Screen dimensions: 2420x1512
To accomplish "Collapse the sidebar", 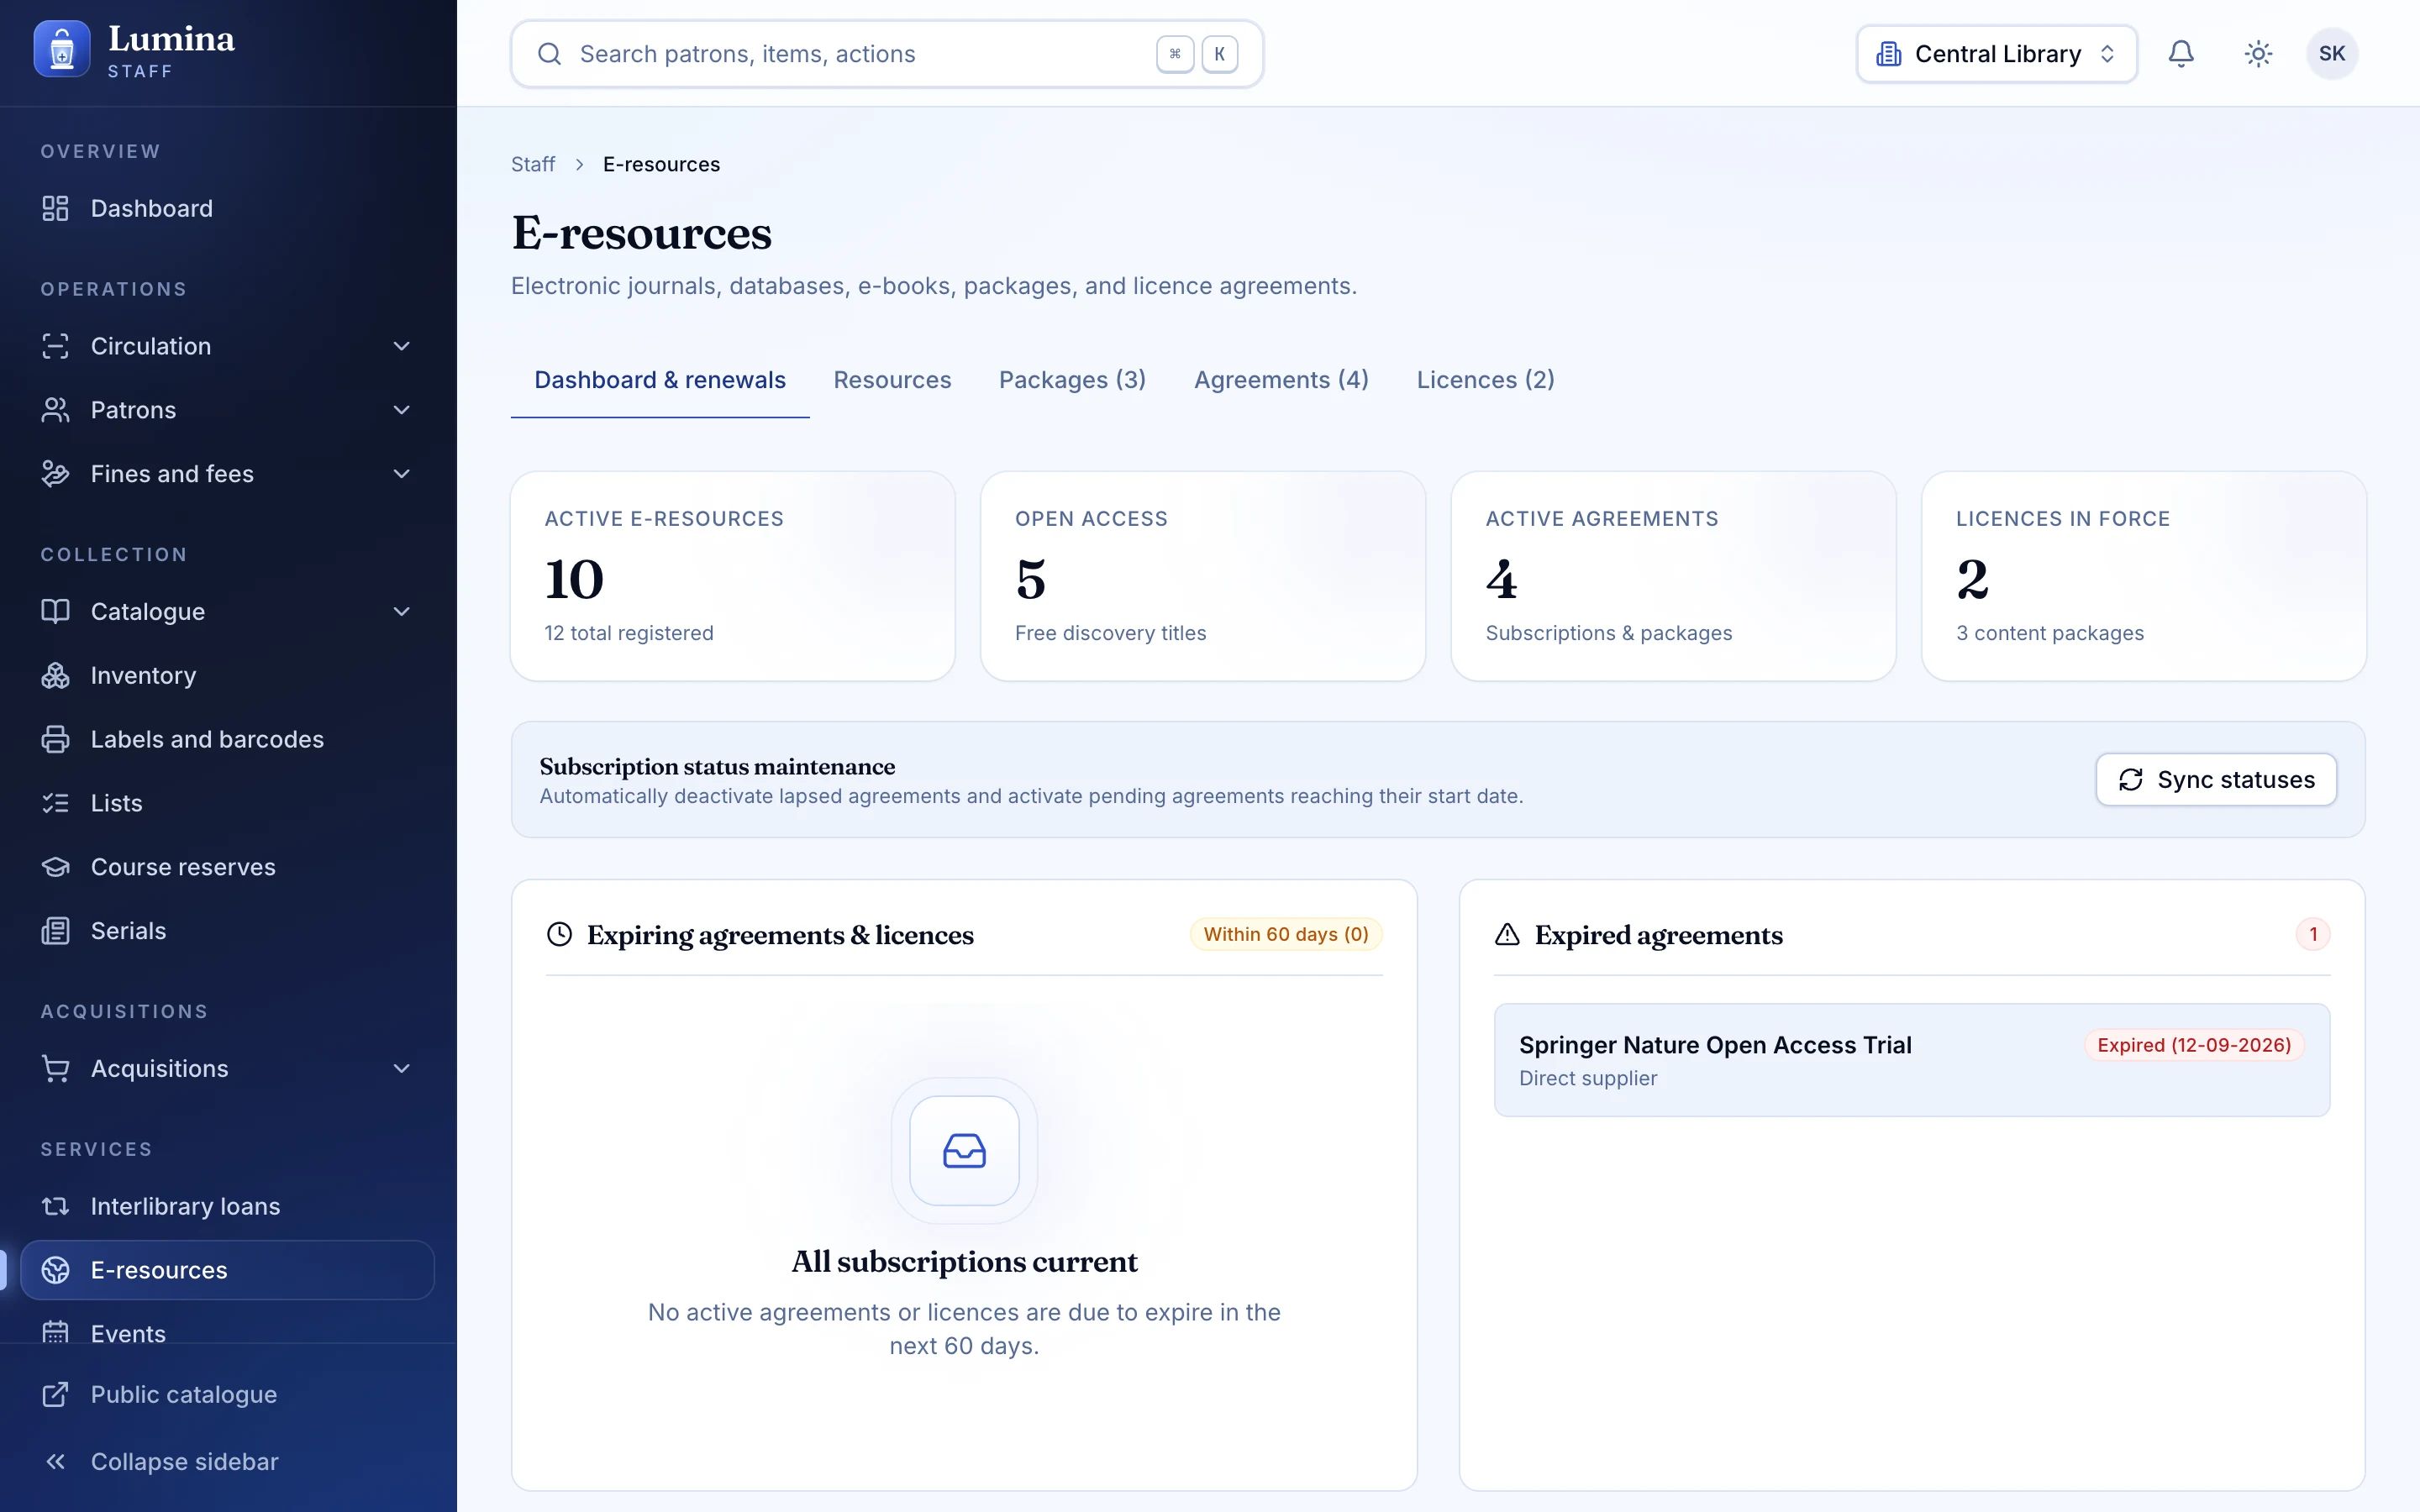I will tap(228, 1461).
